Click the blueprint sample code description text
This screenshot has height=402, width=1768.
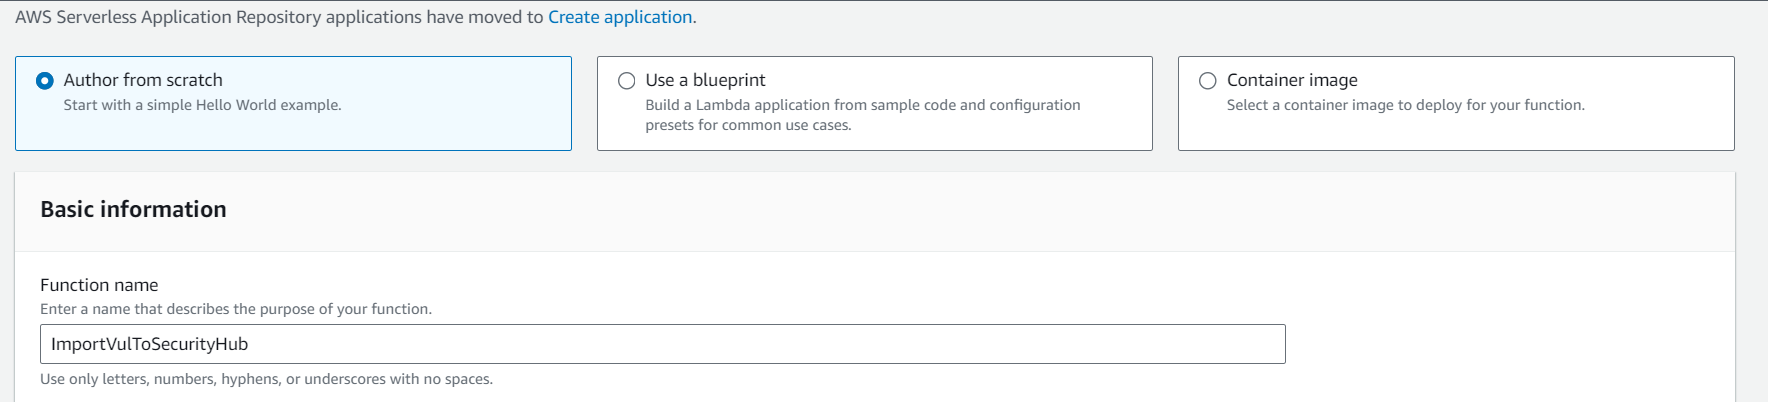862,105
